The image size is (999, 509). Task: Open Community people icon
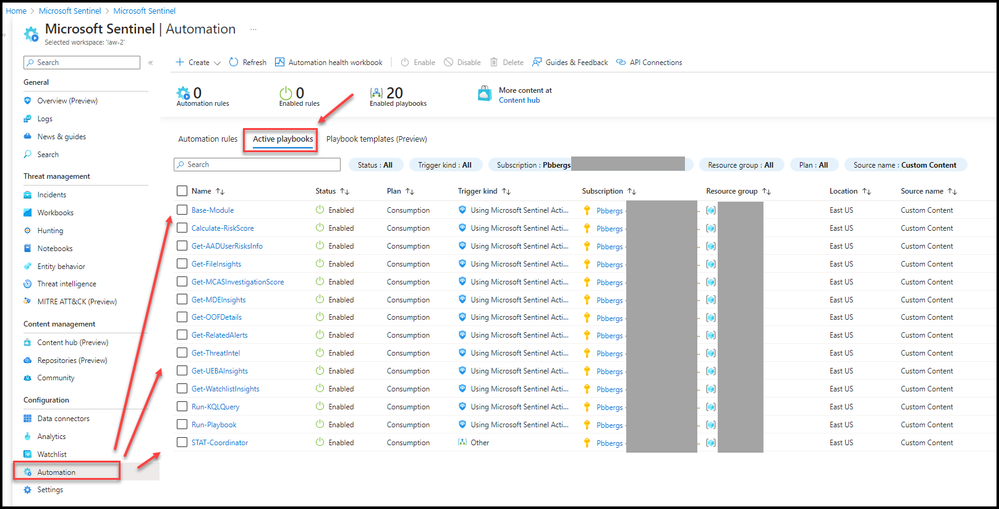pos(27,378)
